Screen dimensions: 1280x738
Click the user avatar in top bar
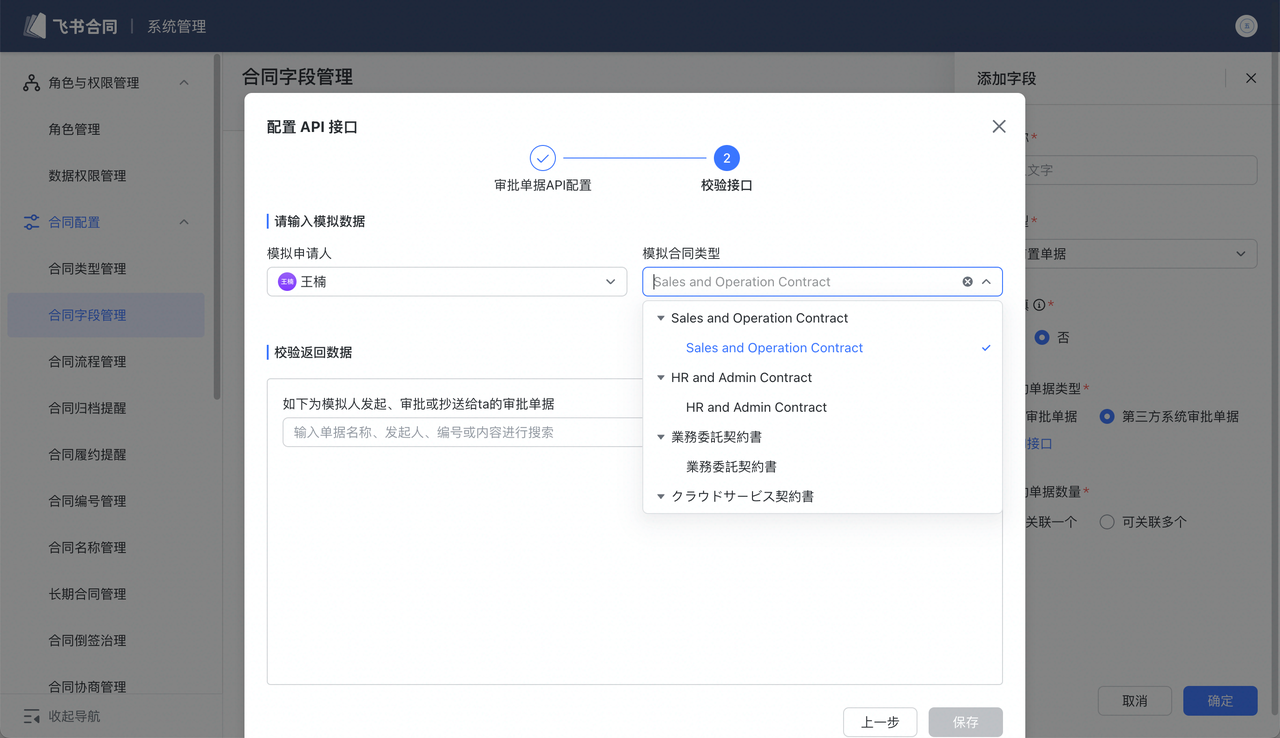pyautogui.click(x=1245, y=26)
